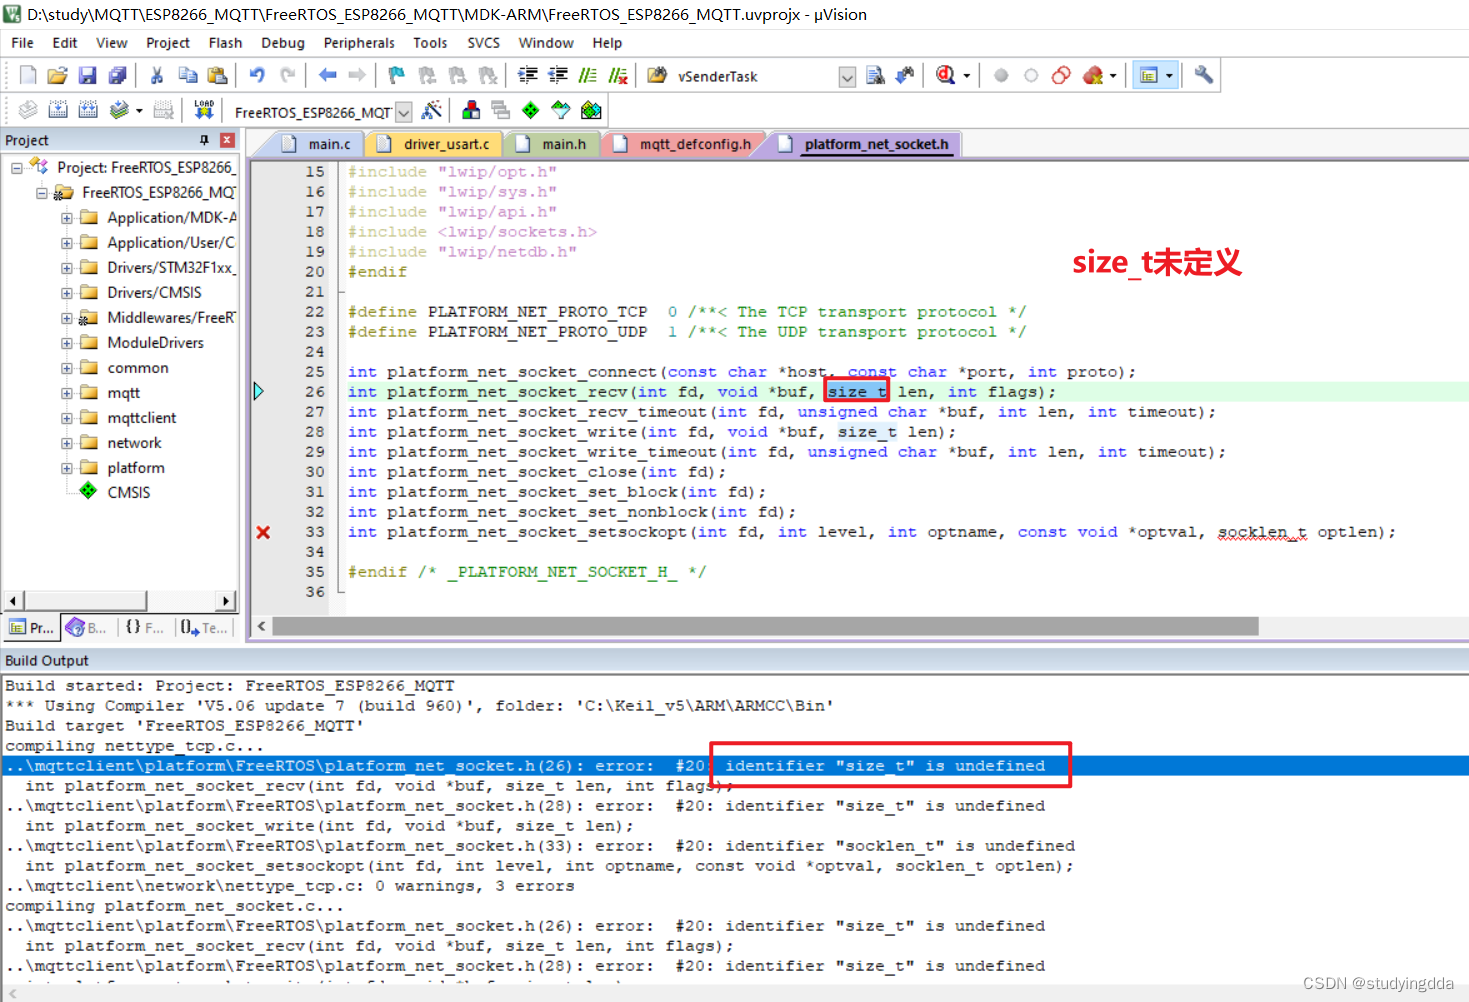Expand the platform folder
The width and height of the screenshot is (1469, 1002).
tap(66, 468)
